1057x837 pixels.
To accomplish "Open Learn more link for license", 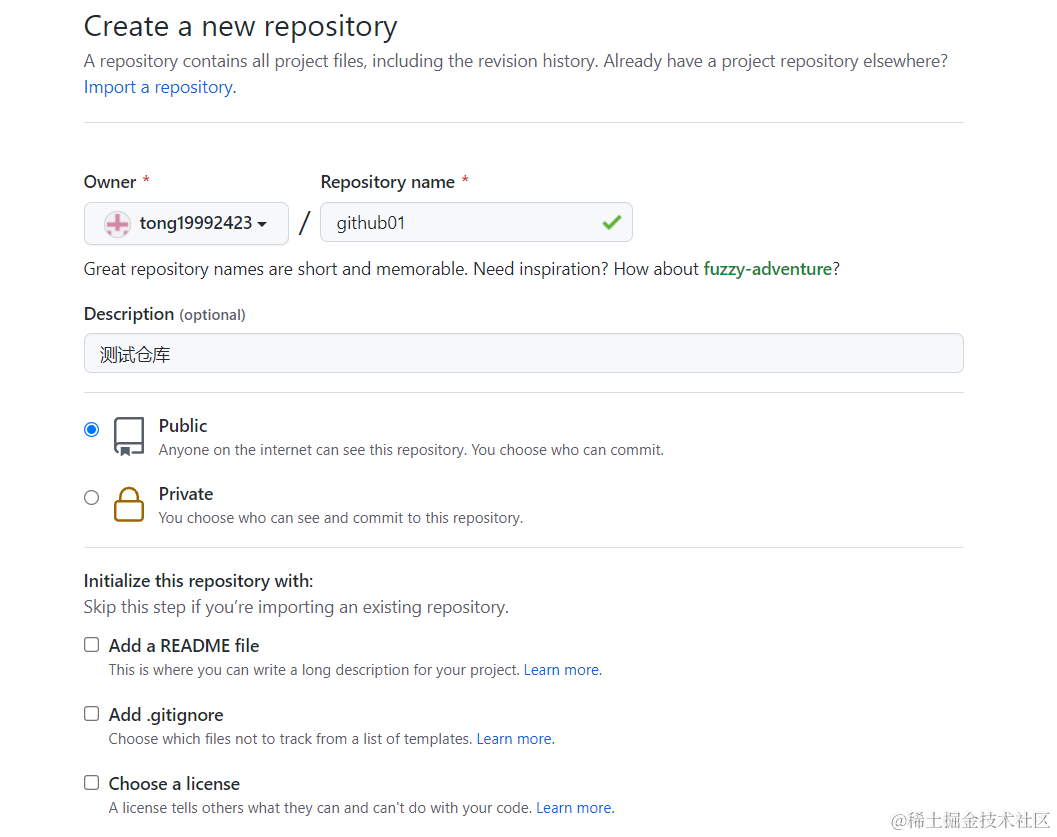I will [x=575, y=808].
